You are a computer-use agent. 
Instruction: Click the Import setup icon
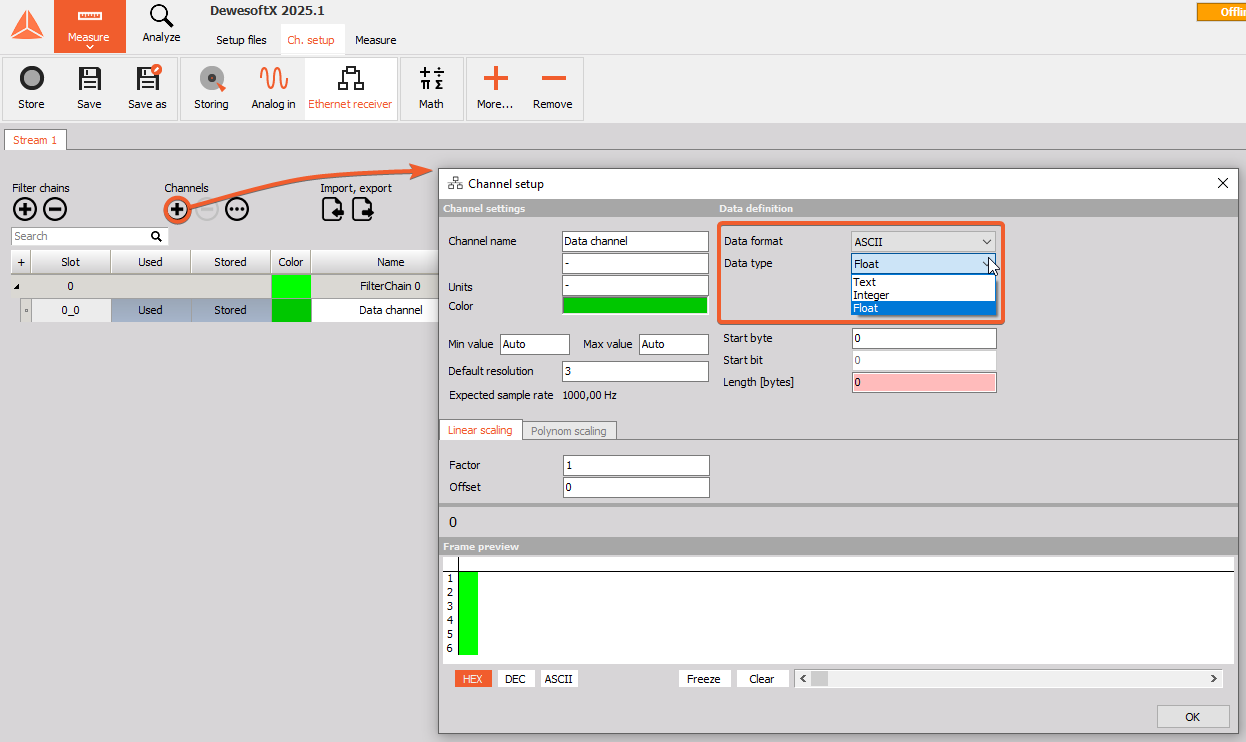click(x=333, y=209)
